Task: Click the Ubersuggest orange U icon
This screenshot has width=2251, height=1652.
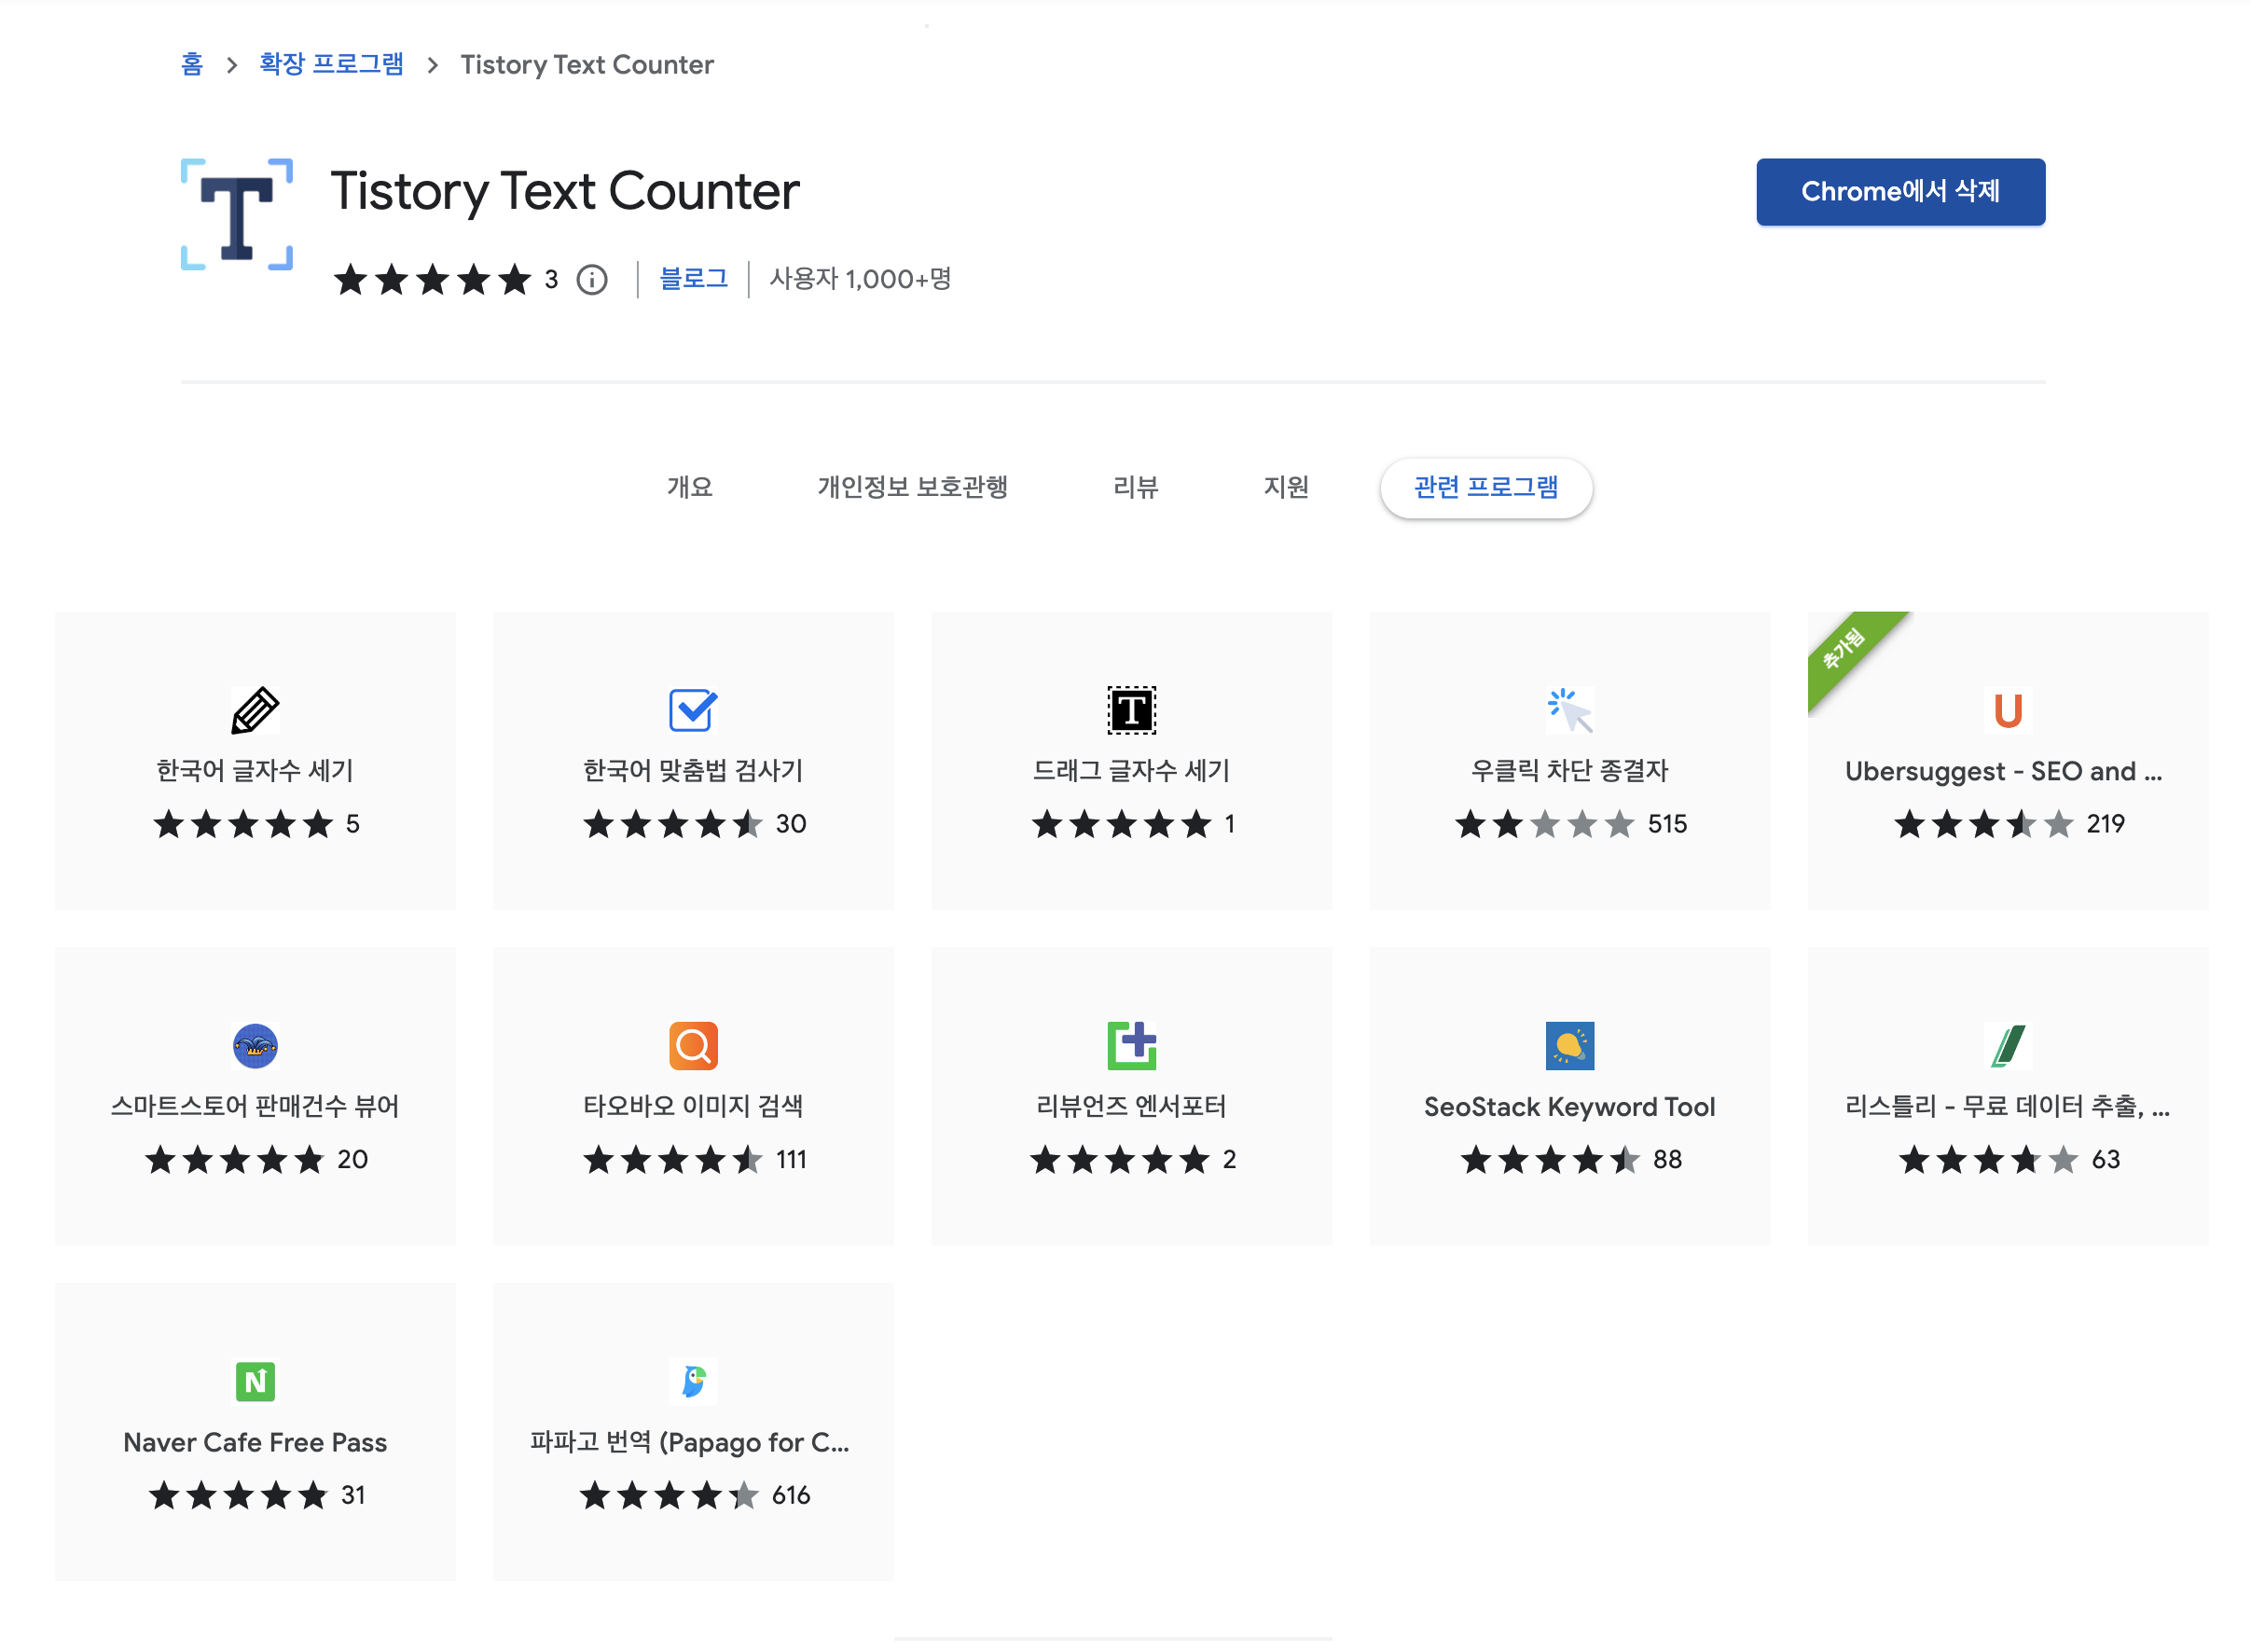Action: click(2007, 710)
